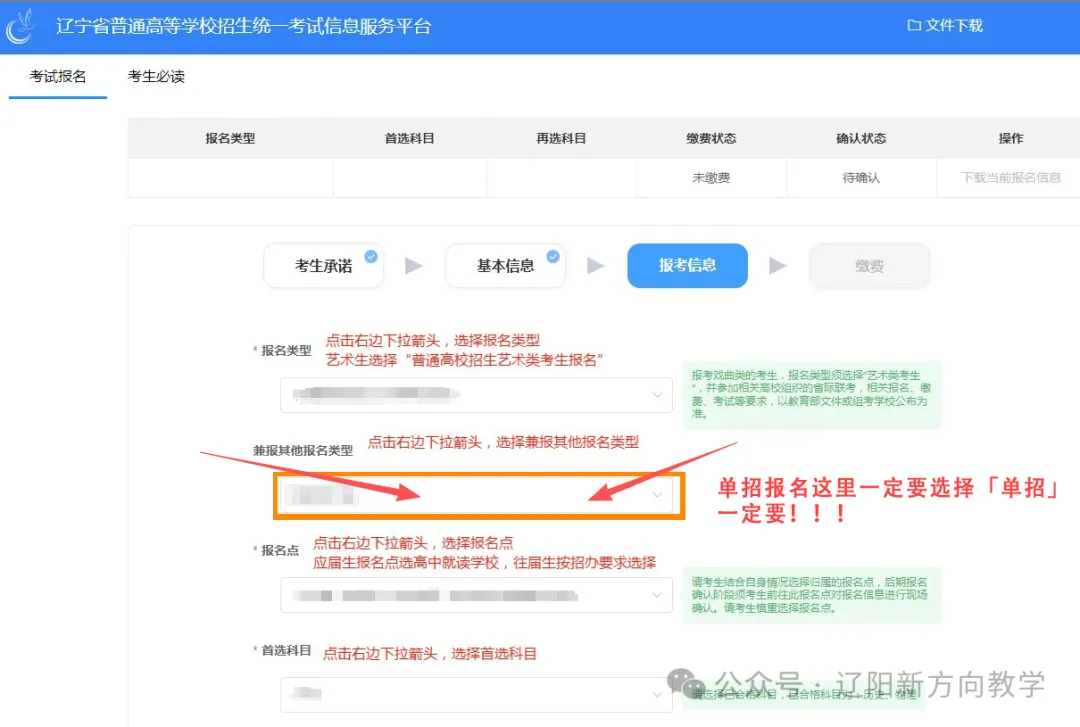Expand the 报名类型 chevron arrow
Screen dimensions: 1080x727
657,395
